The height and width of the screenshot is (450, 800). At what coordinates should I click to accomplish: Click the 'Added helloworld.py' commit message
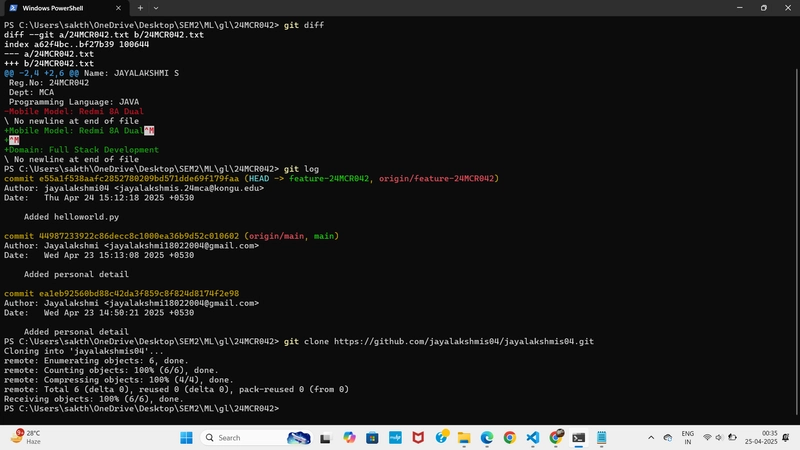coord(71,217)
